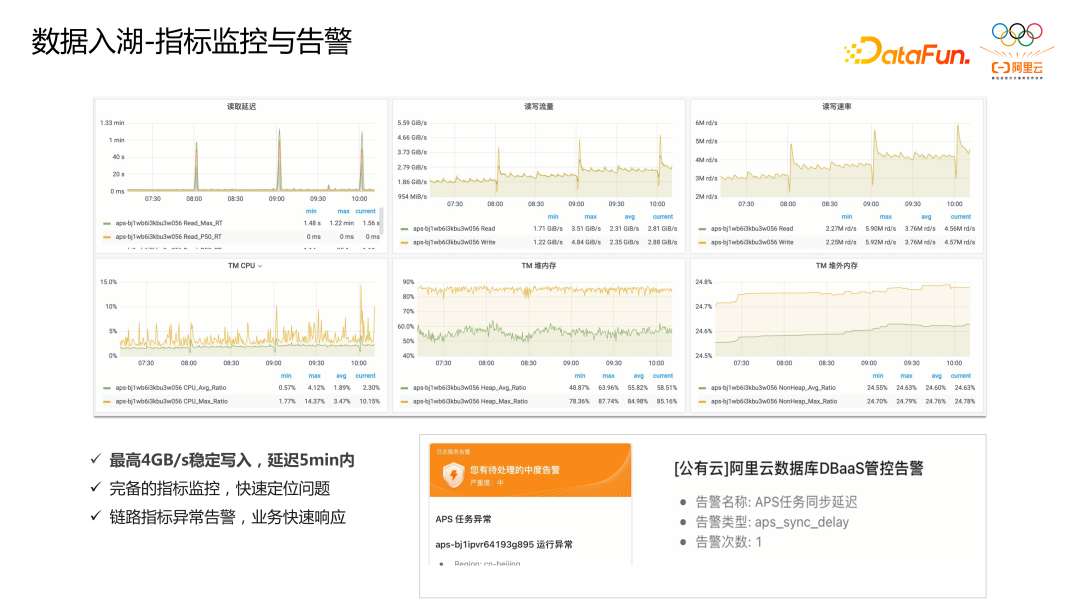This screenshot has width=1080, height=608.
Task: Click the yellow series icon for Read_P50_RT
Action: coord(108,239)
